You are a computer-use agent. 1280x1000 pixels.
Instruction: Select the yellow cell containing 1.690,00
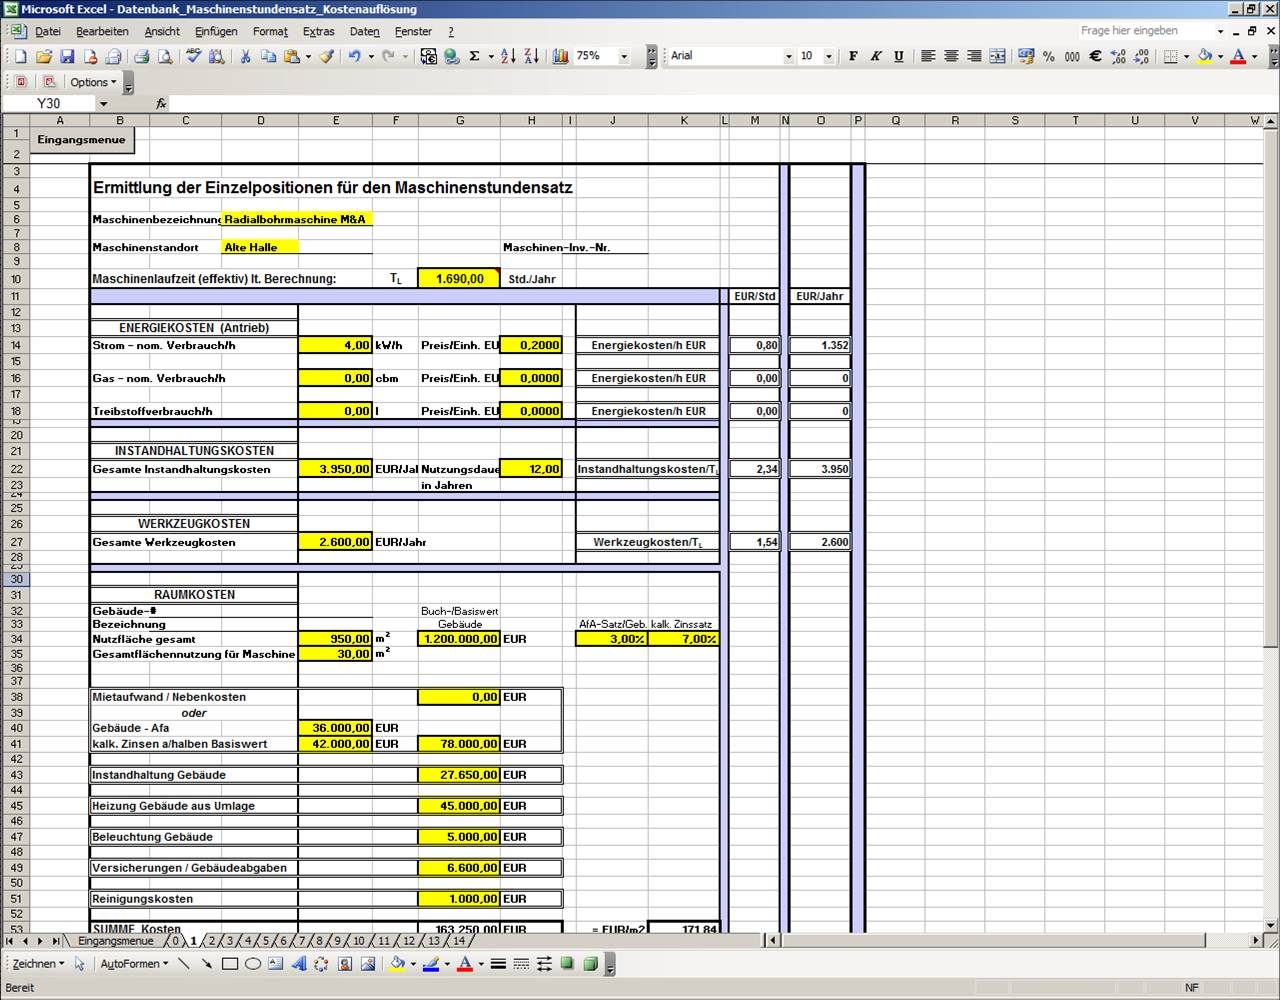[x=459, y=279]
